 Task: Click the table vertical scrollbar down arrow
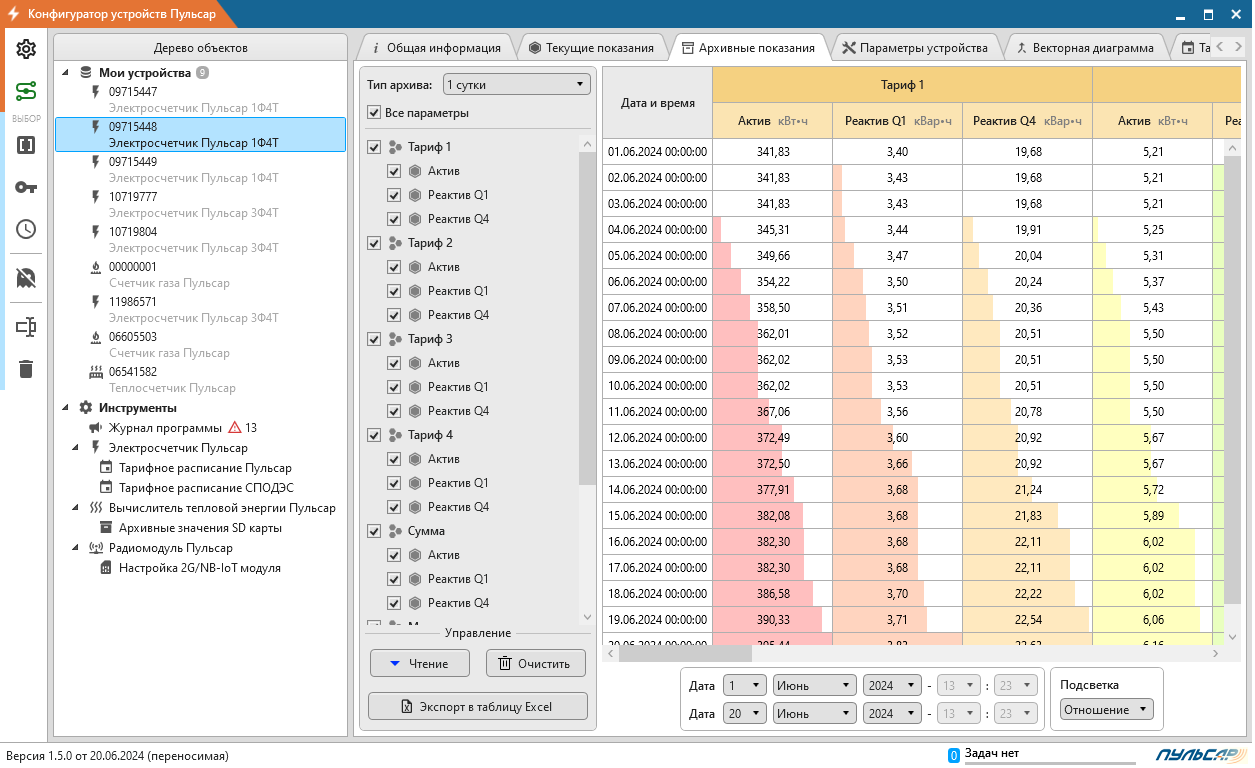coord(1232,637)
